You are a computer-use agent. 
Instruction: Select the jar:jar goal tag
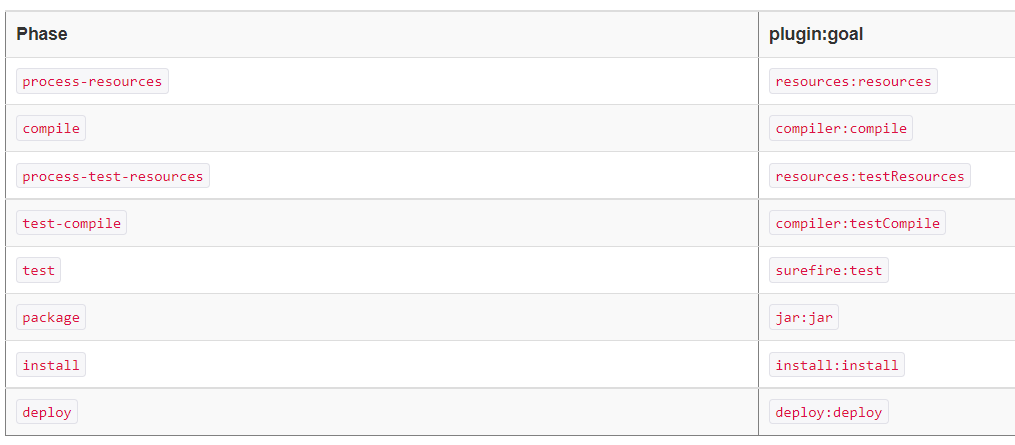[x=803, y=317]
